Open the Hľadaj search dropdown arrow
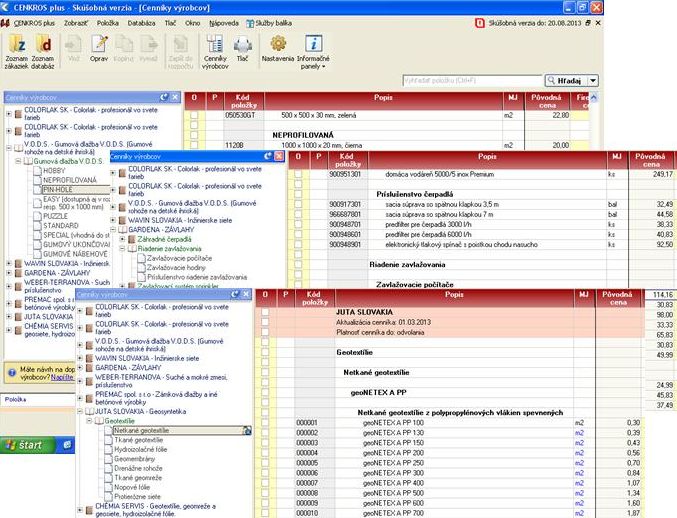677x518 pixels. [593, 79]
